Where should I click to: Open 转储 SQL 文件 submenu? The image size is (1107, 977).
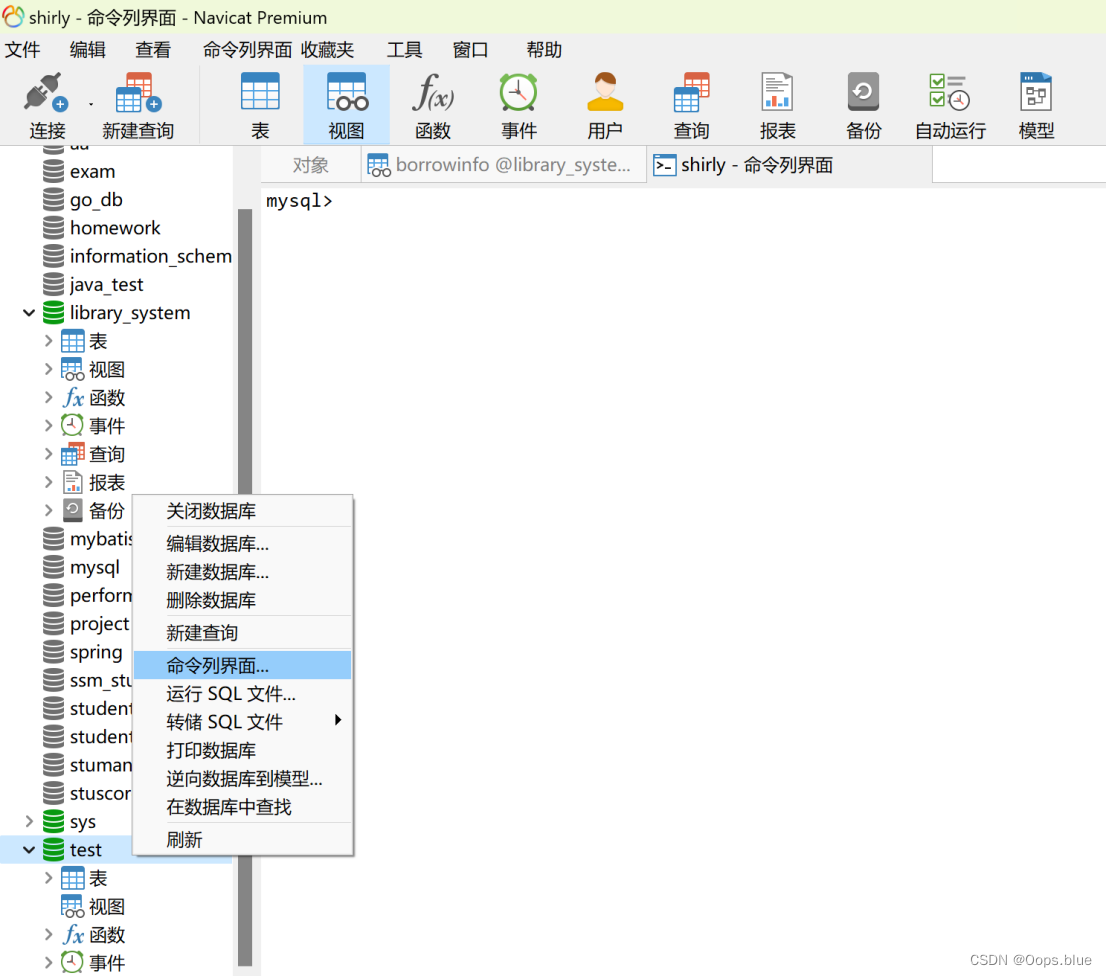tap(242, 722)
